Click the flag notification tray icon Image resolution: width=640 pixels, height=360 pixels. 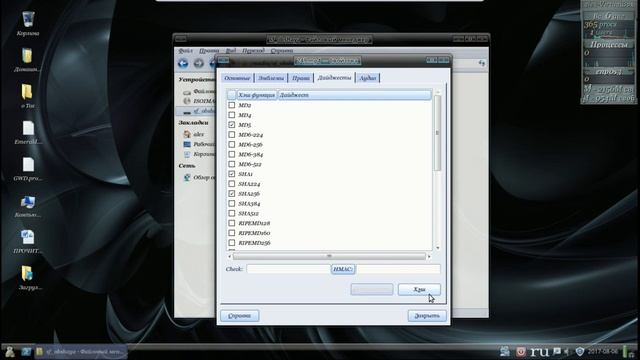point(557,351)
